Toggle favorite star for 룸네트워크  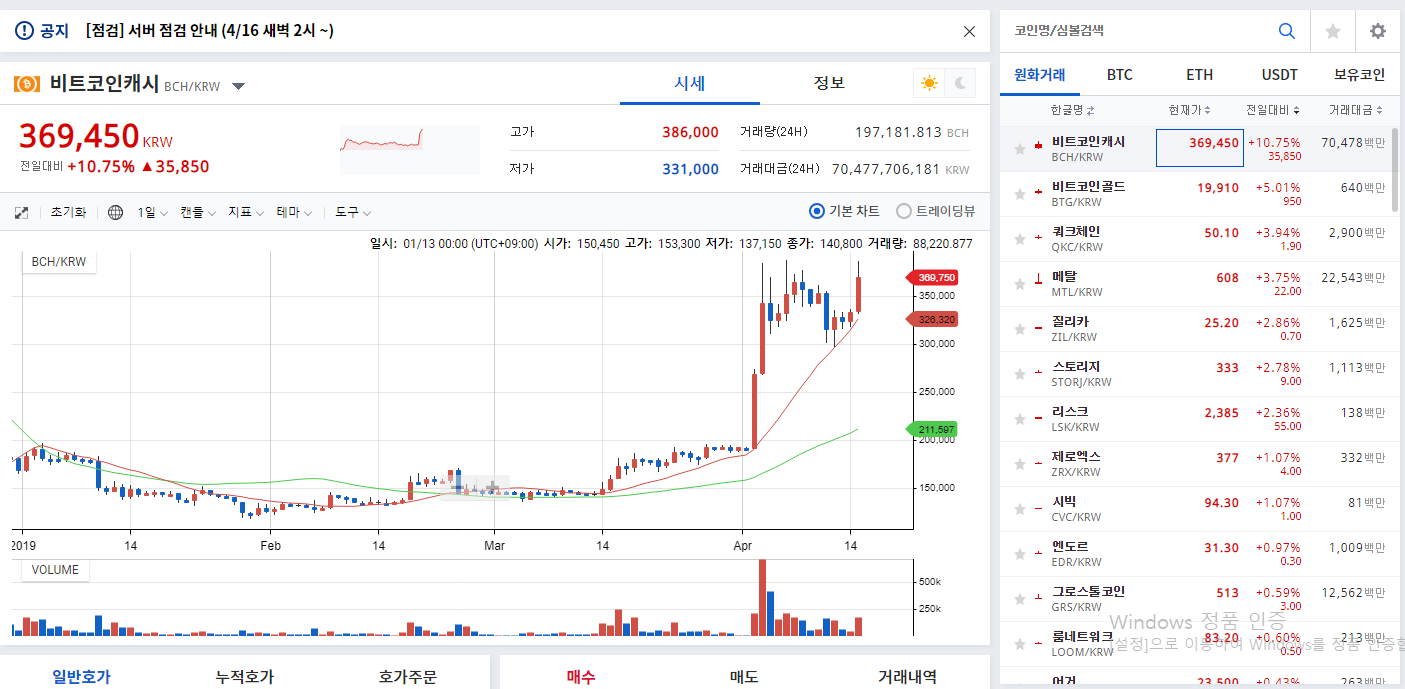point(1020,644)
